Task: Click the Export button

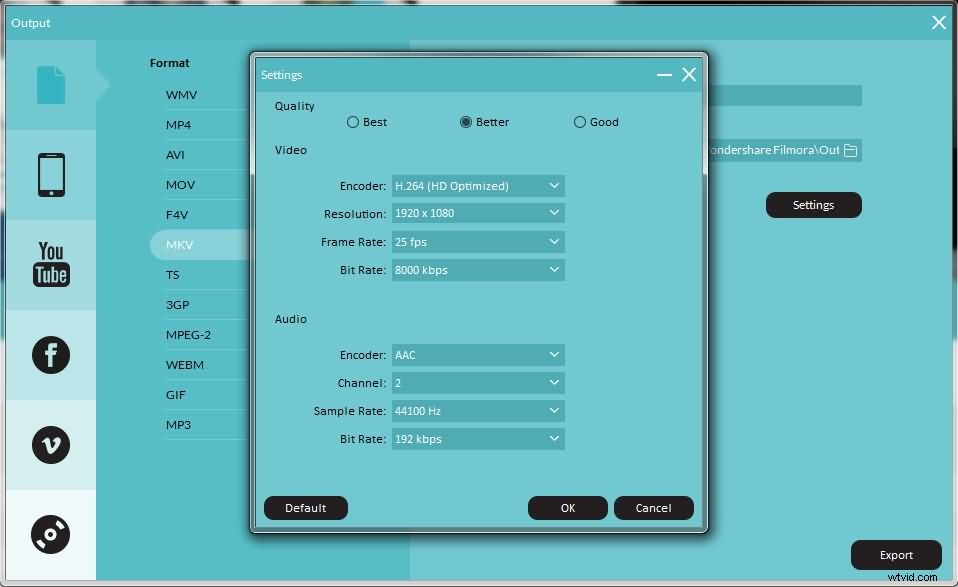Action: coord(895,554)
